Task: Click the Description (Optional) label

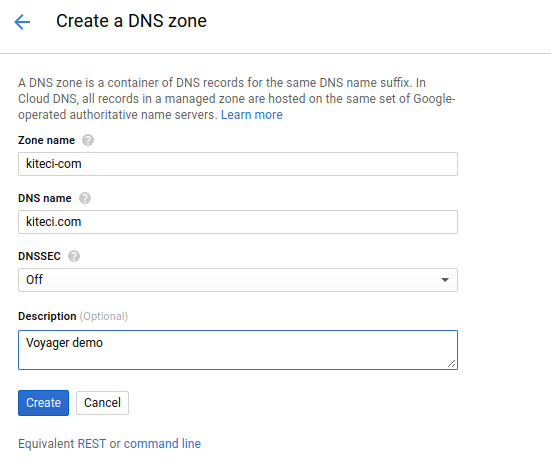Action: click(x=73, y=316)
